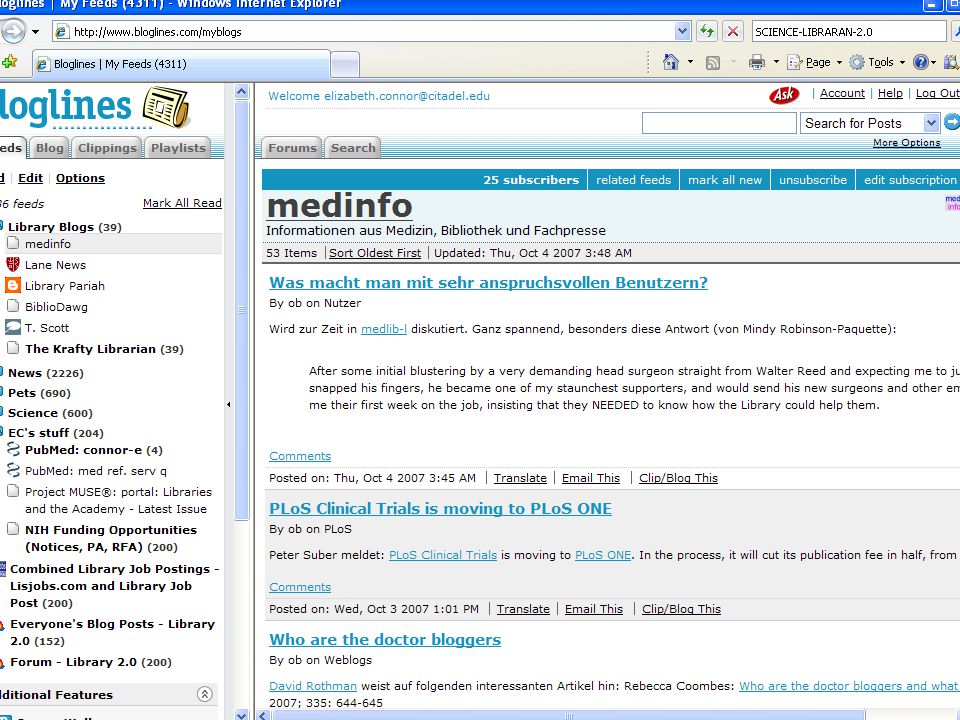This screenshot has width=960, height=720.
Task: Click the NIH Funding Opportunities page icon
Action: (12, 529)
